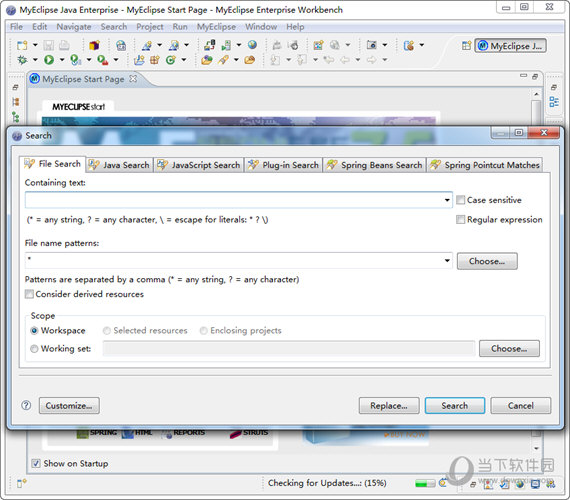The image size is (570, 500).
Task: Switch to the Plug-in Search tab
Action: 283,165
